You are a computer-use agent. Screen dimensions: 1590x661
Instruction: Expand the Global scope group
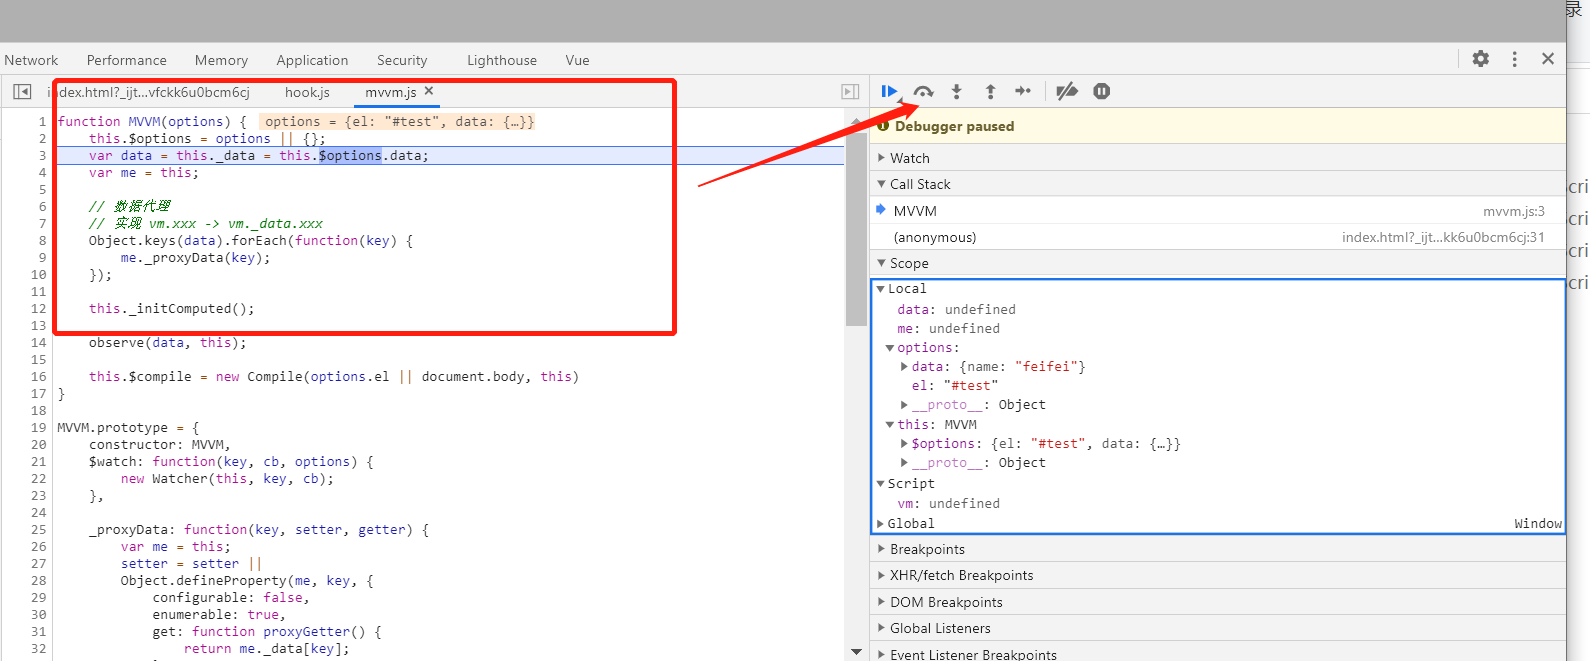tap(881, 524)
